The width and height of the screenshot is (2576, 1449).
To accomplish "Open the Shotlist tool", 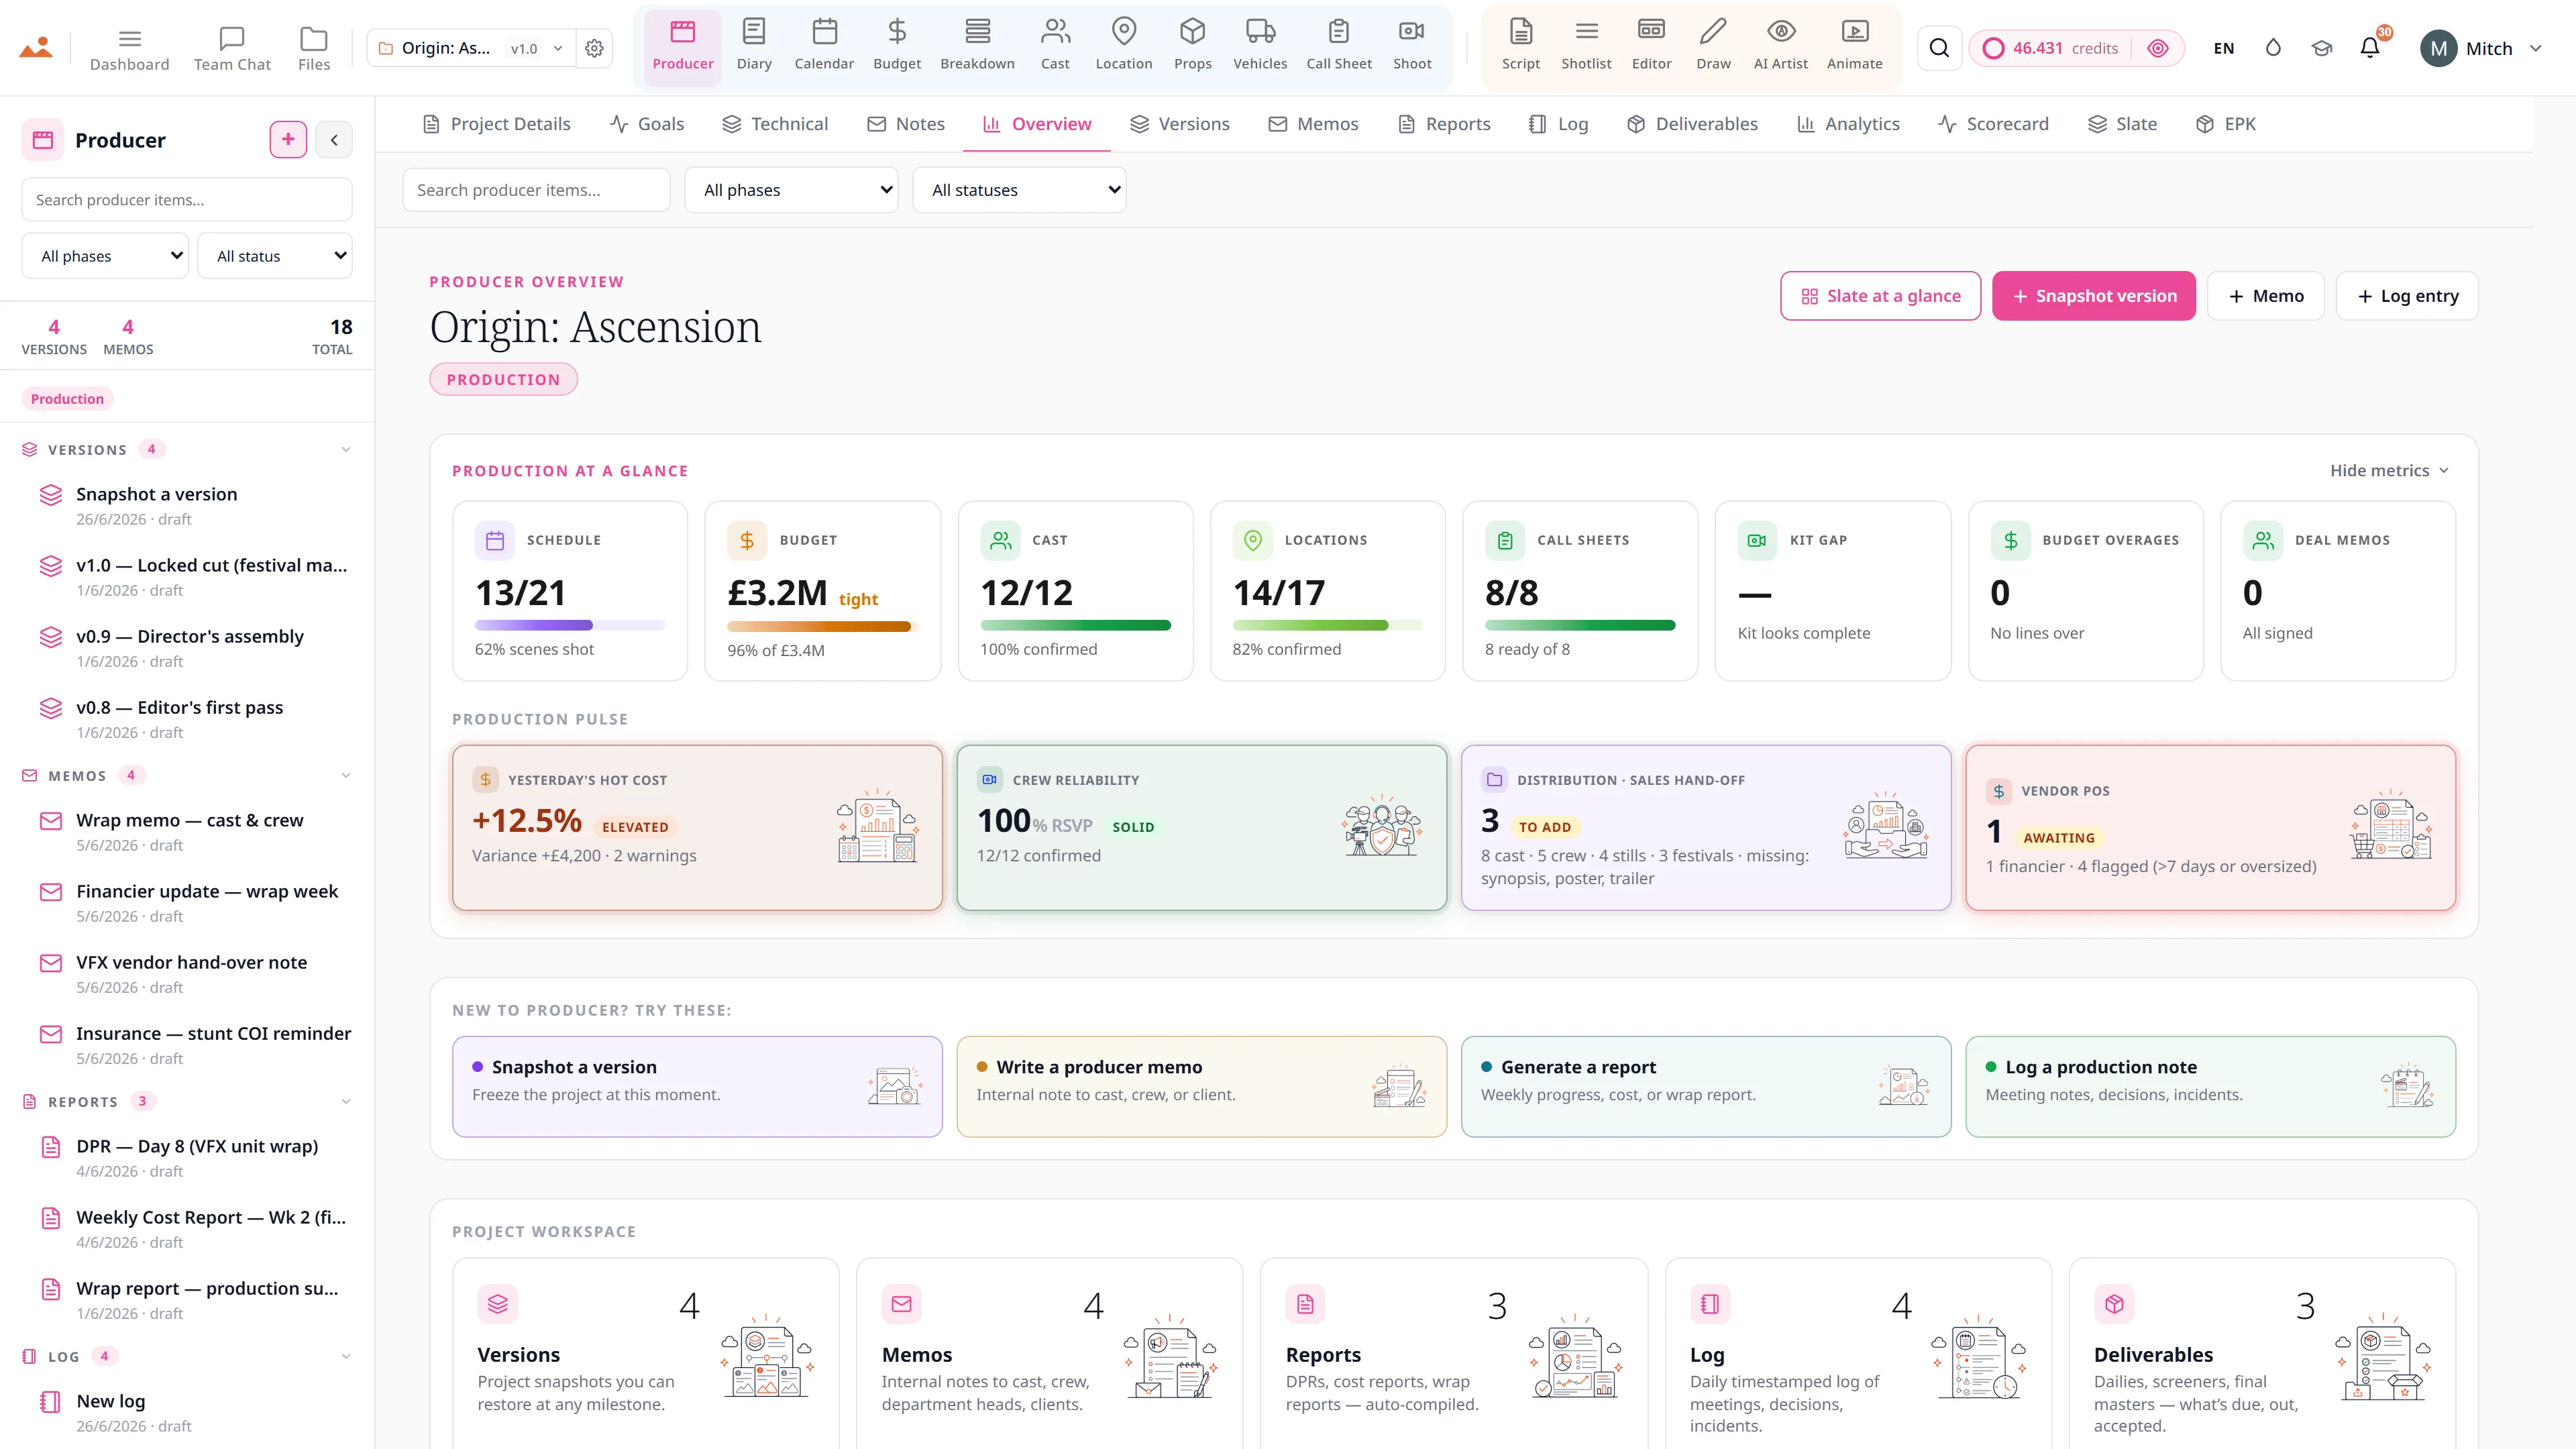I will pos(1586,46).
